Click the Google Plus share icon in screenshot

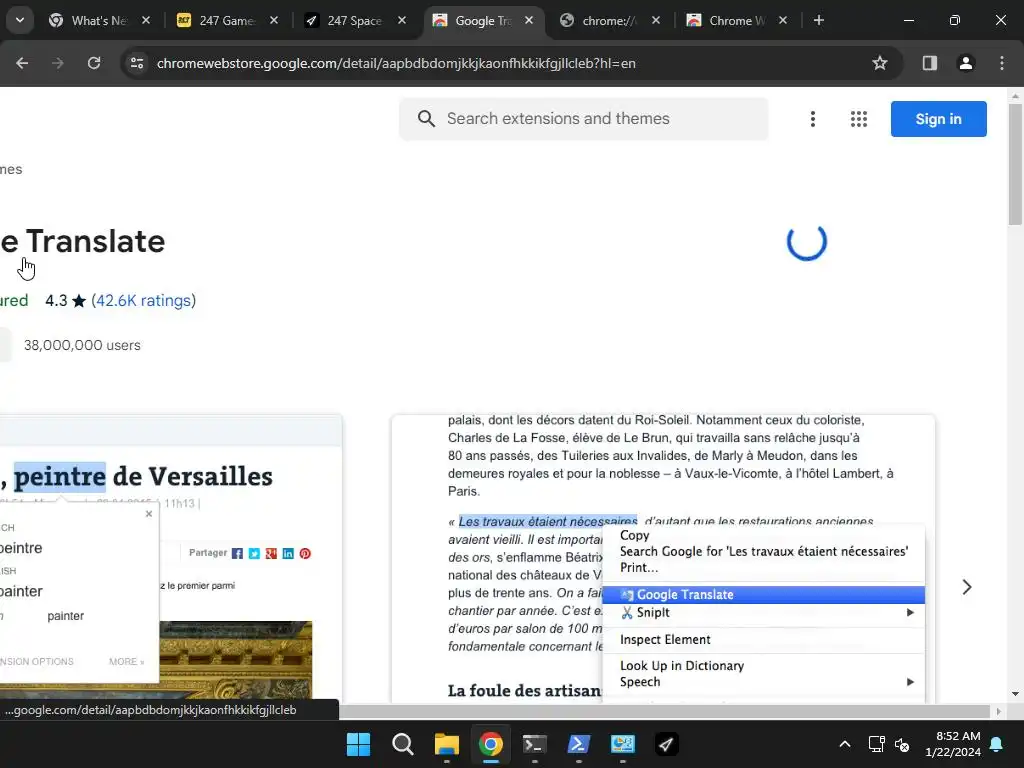271,554
